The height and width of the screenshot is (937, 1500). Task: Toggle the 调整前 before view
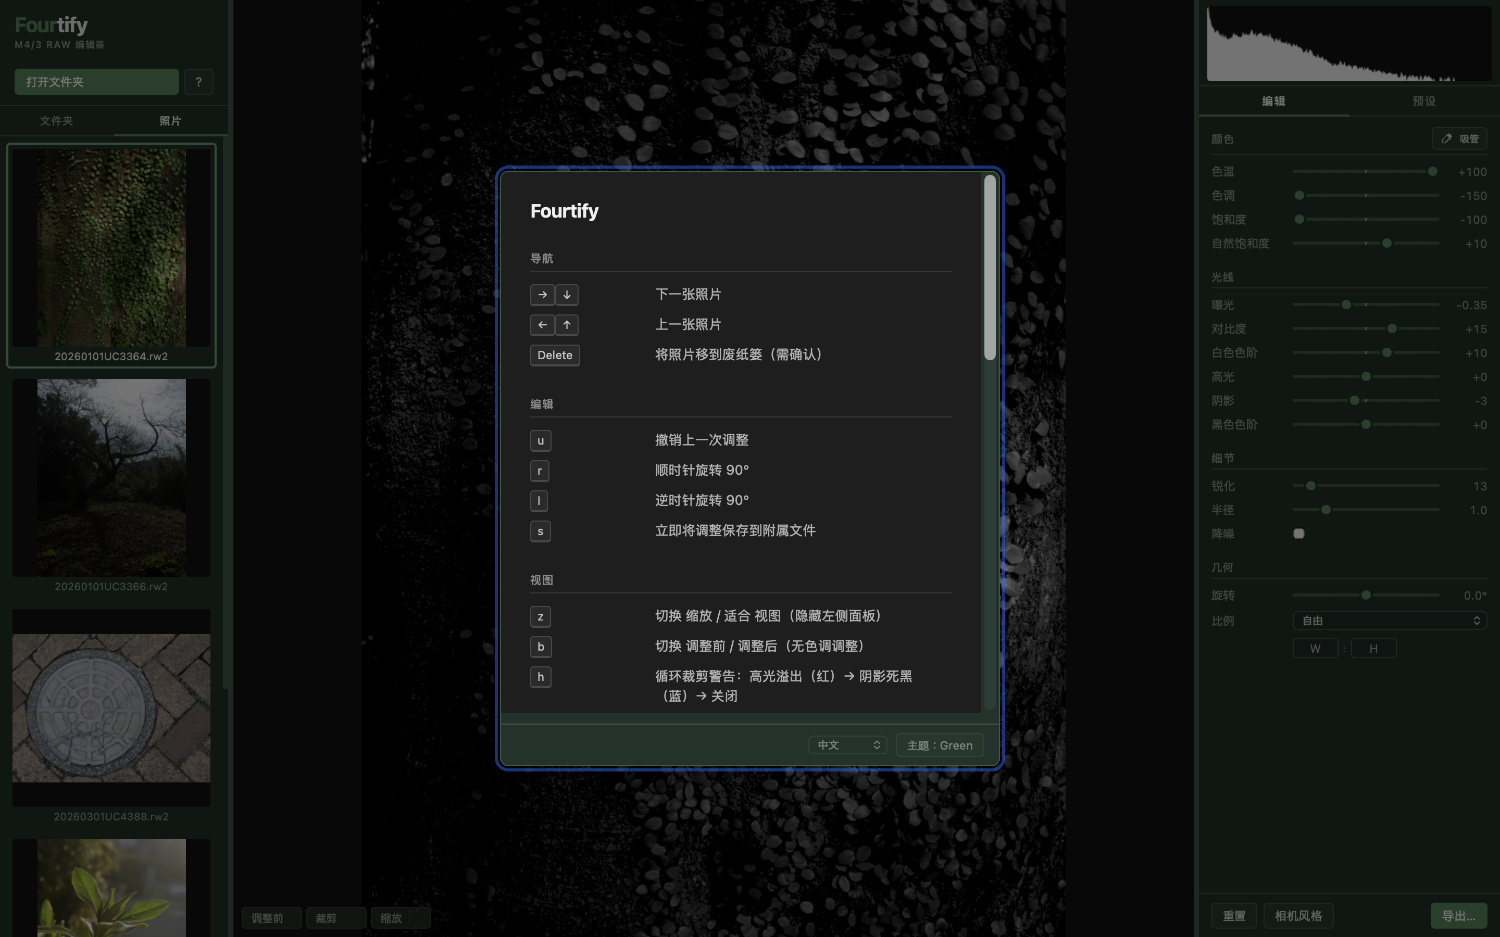click(268, 918)
